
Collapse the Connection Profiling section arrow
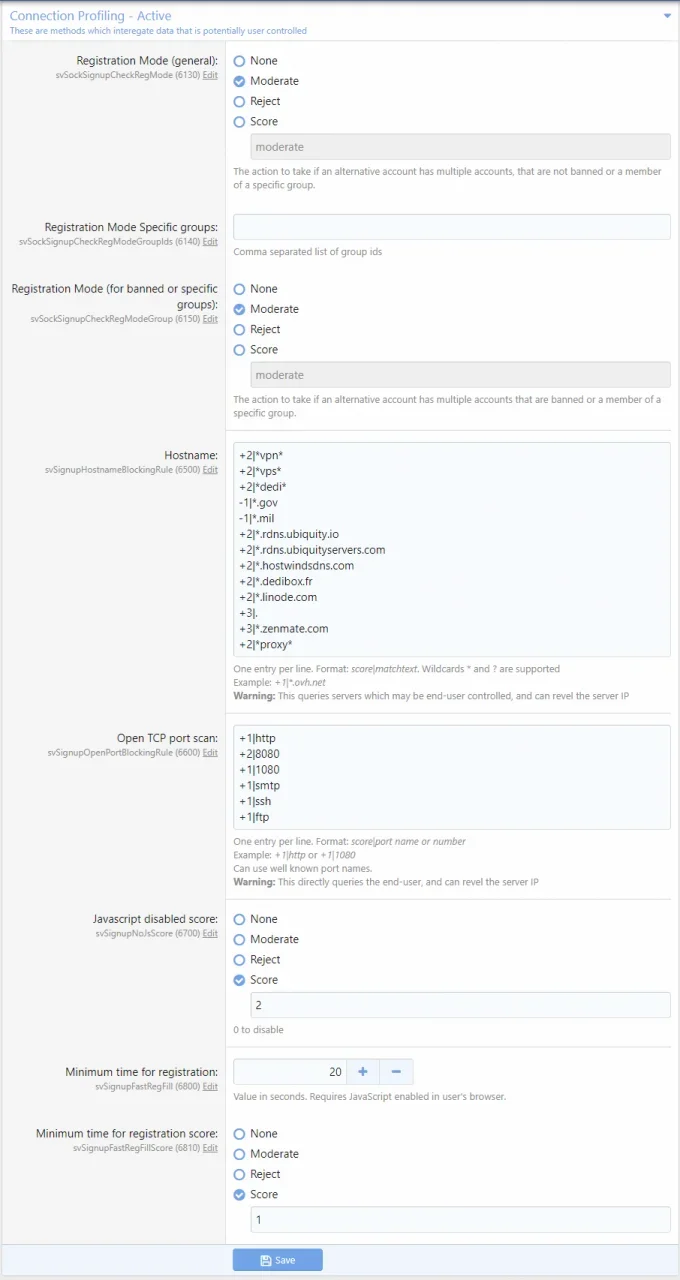(667, 16)
